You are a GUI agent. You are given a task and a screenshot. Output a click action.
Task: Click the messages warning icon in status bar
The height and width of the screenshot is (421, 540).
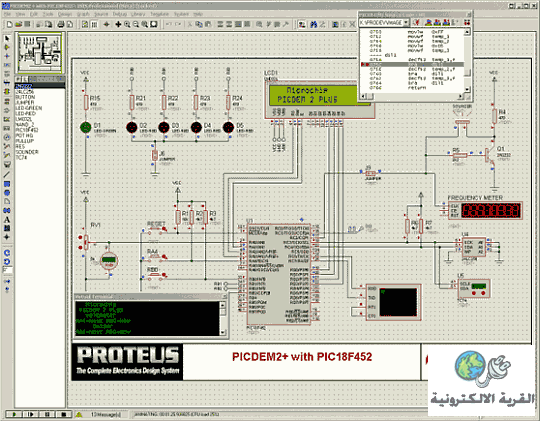pyautogui.click(x=79, y=414)
